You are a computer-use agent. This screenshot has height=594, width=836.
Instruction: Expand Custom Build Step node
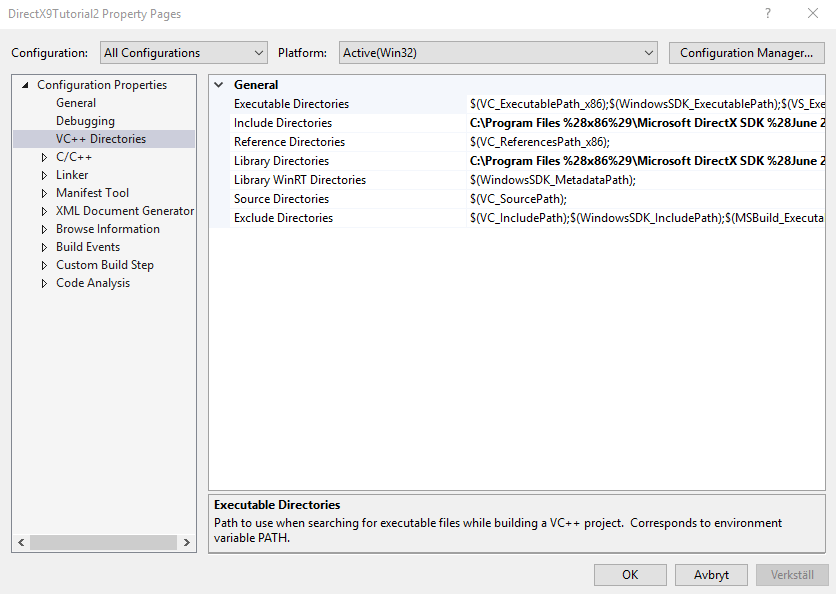pos(44,266)
